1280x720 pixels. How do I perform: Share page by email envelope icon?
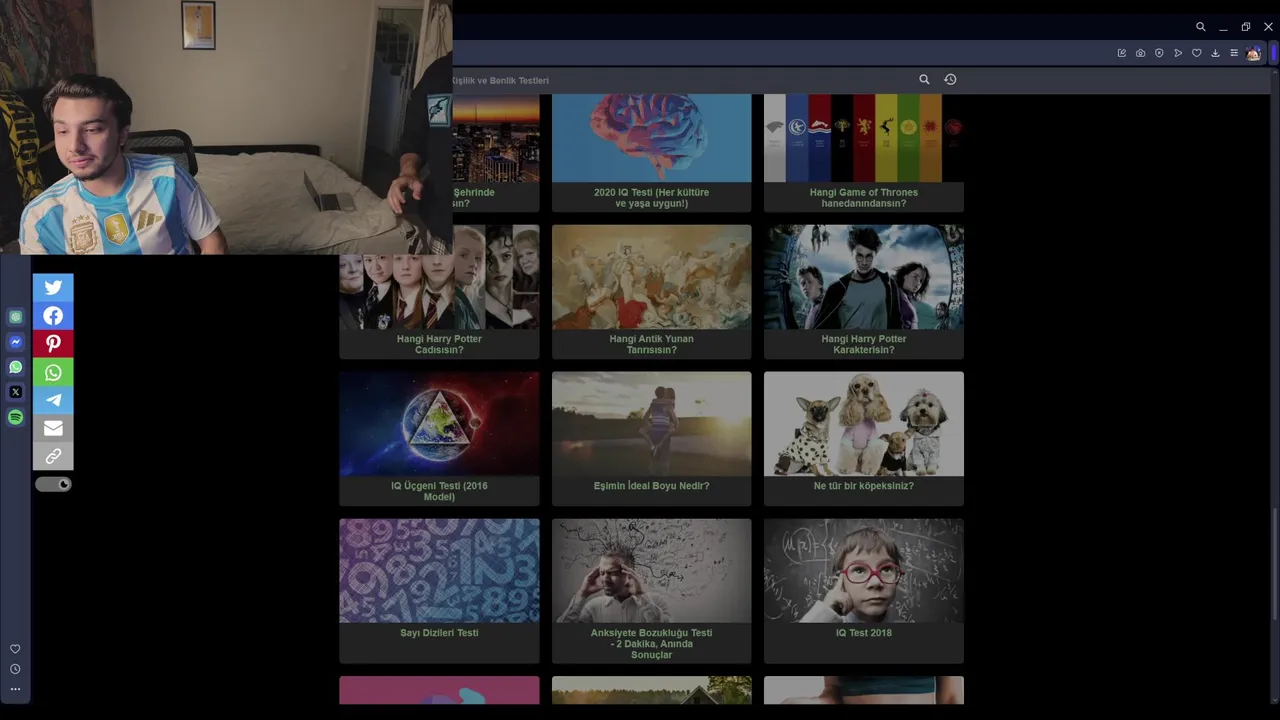point(53,428)
